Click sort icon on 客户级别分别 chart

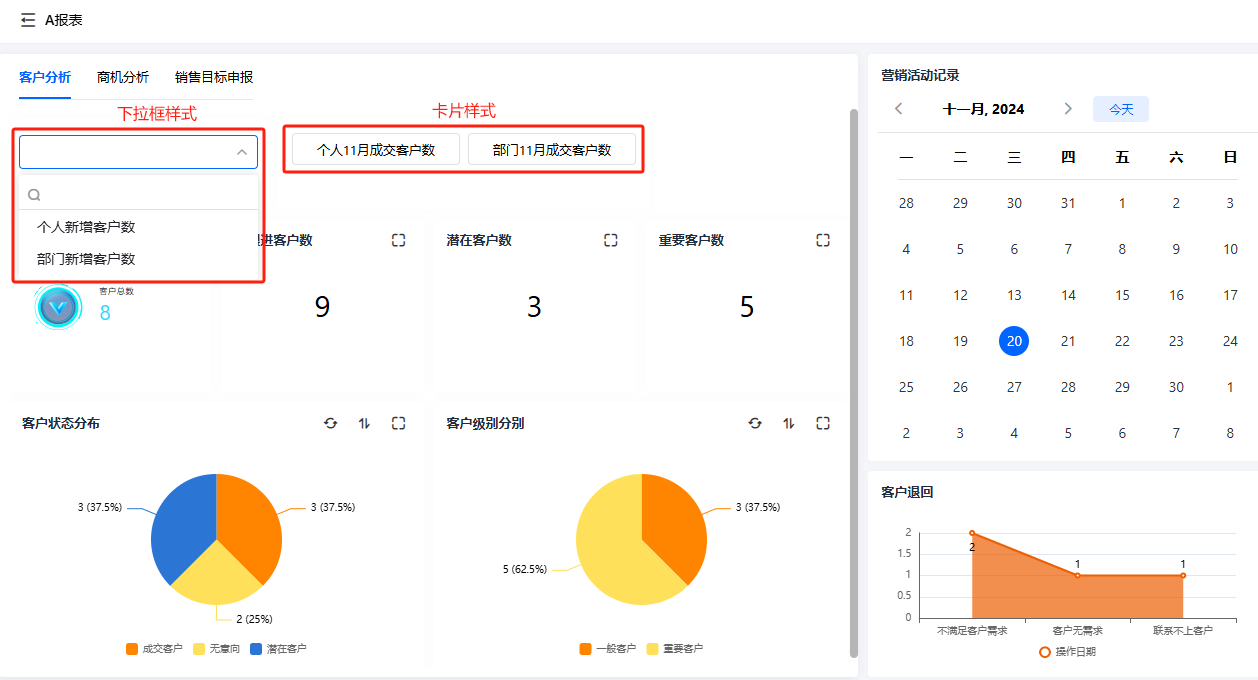click(x=789, y=423)
